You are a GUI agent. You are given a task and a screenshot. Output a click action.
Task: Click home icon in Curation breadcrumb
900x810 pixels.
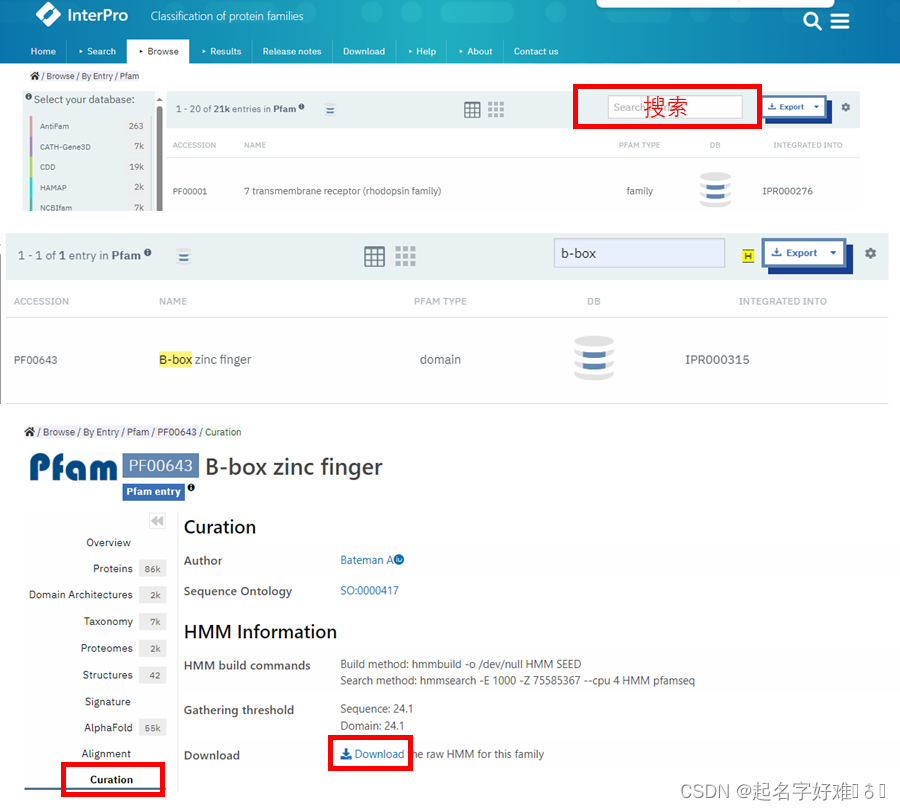tap(29, 432)
